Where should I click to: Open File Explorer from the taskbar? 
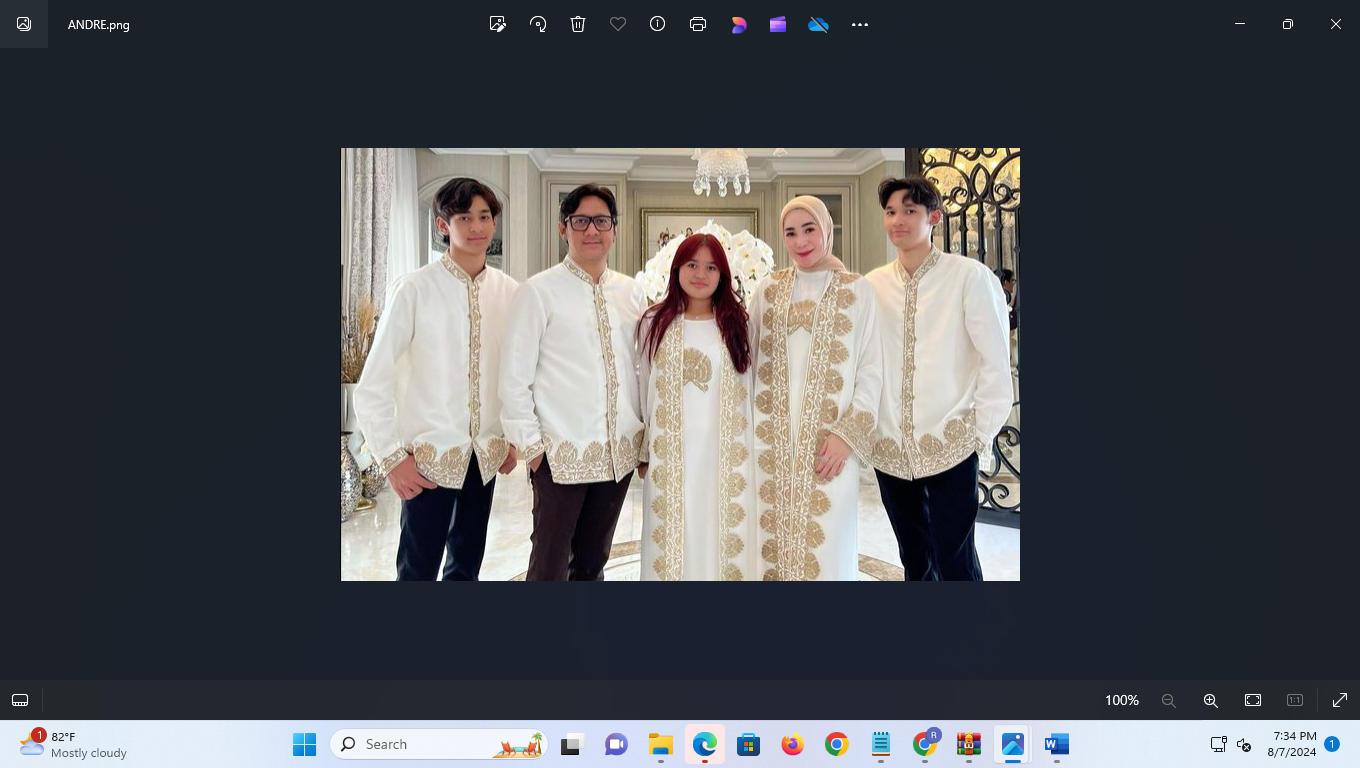click(661, 744)
